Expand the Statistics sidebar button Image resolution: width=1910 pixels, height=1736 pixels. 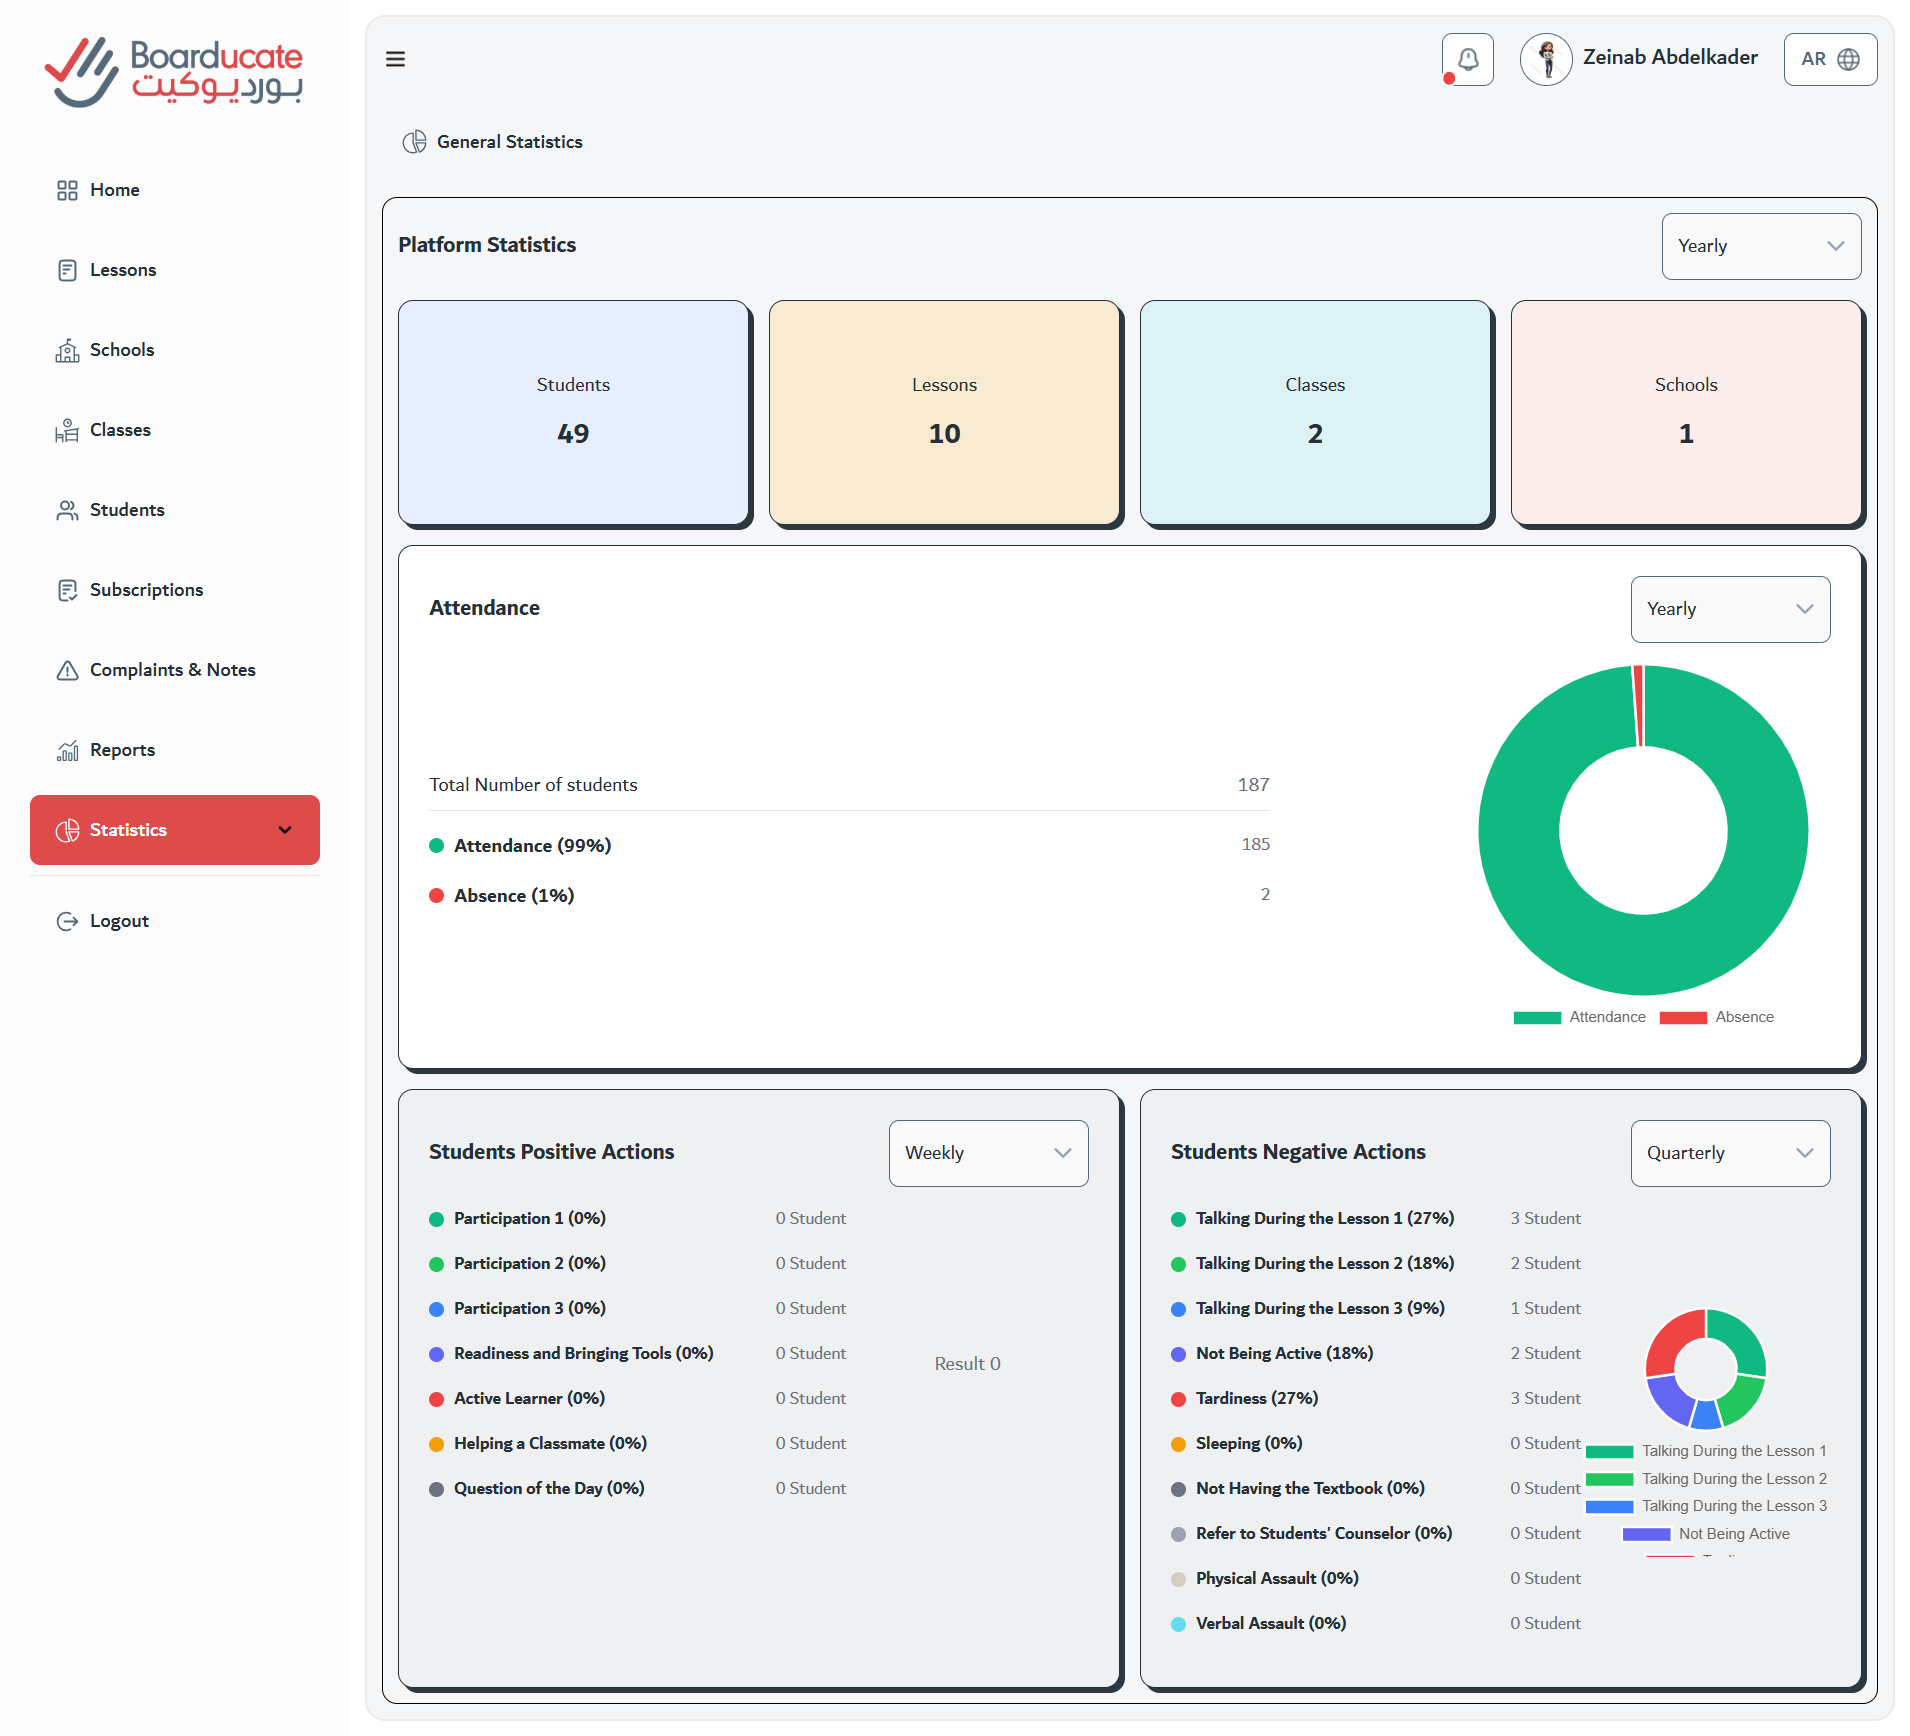point(175,830)
